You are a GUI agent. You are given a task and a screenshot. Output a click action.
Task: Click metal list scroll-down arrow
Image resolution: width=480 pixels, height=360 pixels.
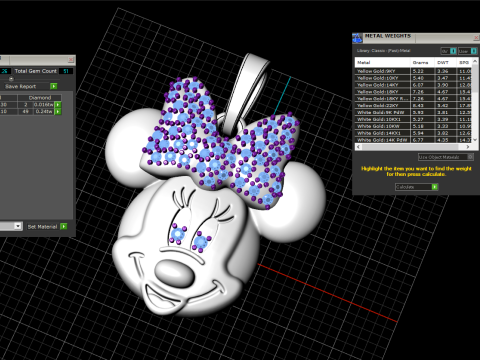(x=476, y=140)
